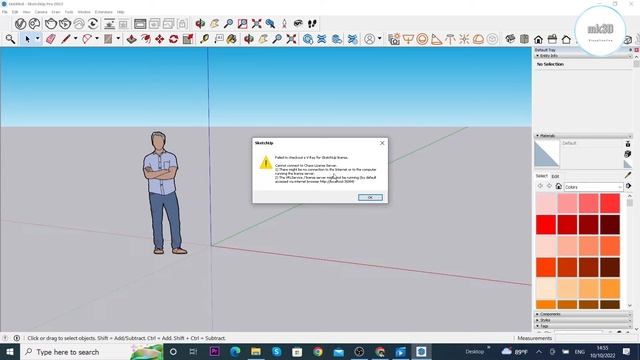Viewport: 640px width, 360px height.
Task: Add a V-Ray dome light
Action: [x=478, y=39]
